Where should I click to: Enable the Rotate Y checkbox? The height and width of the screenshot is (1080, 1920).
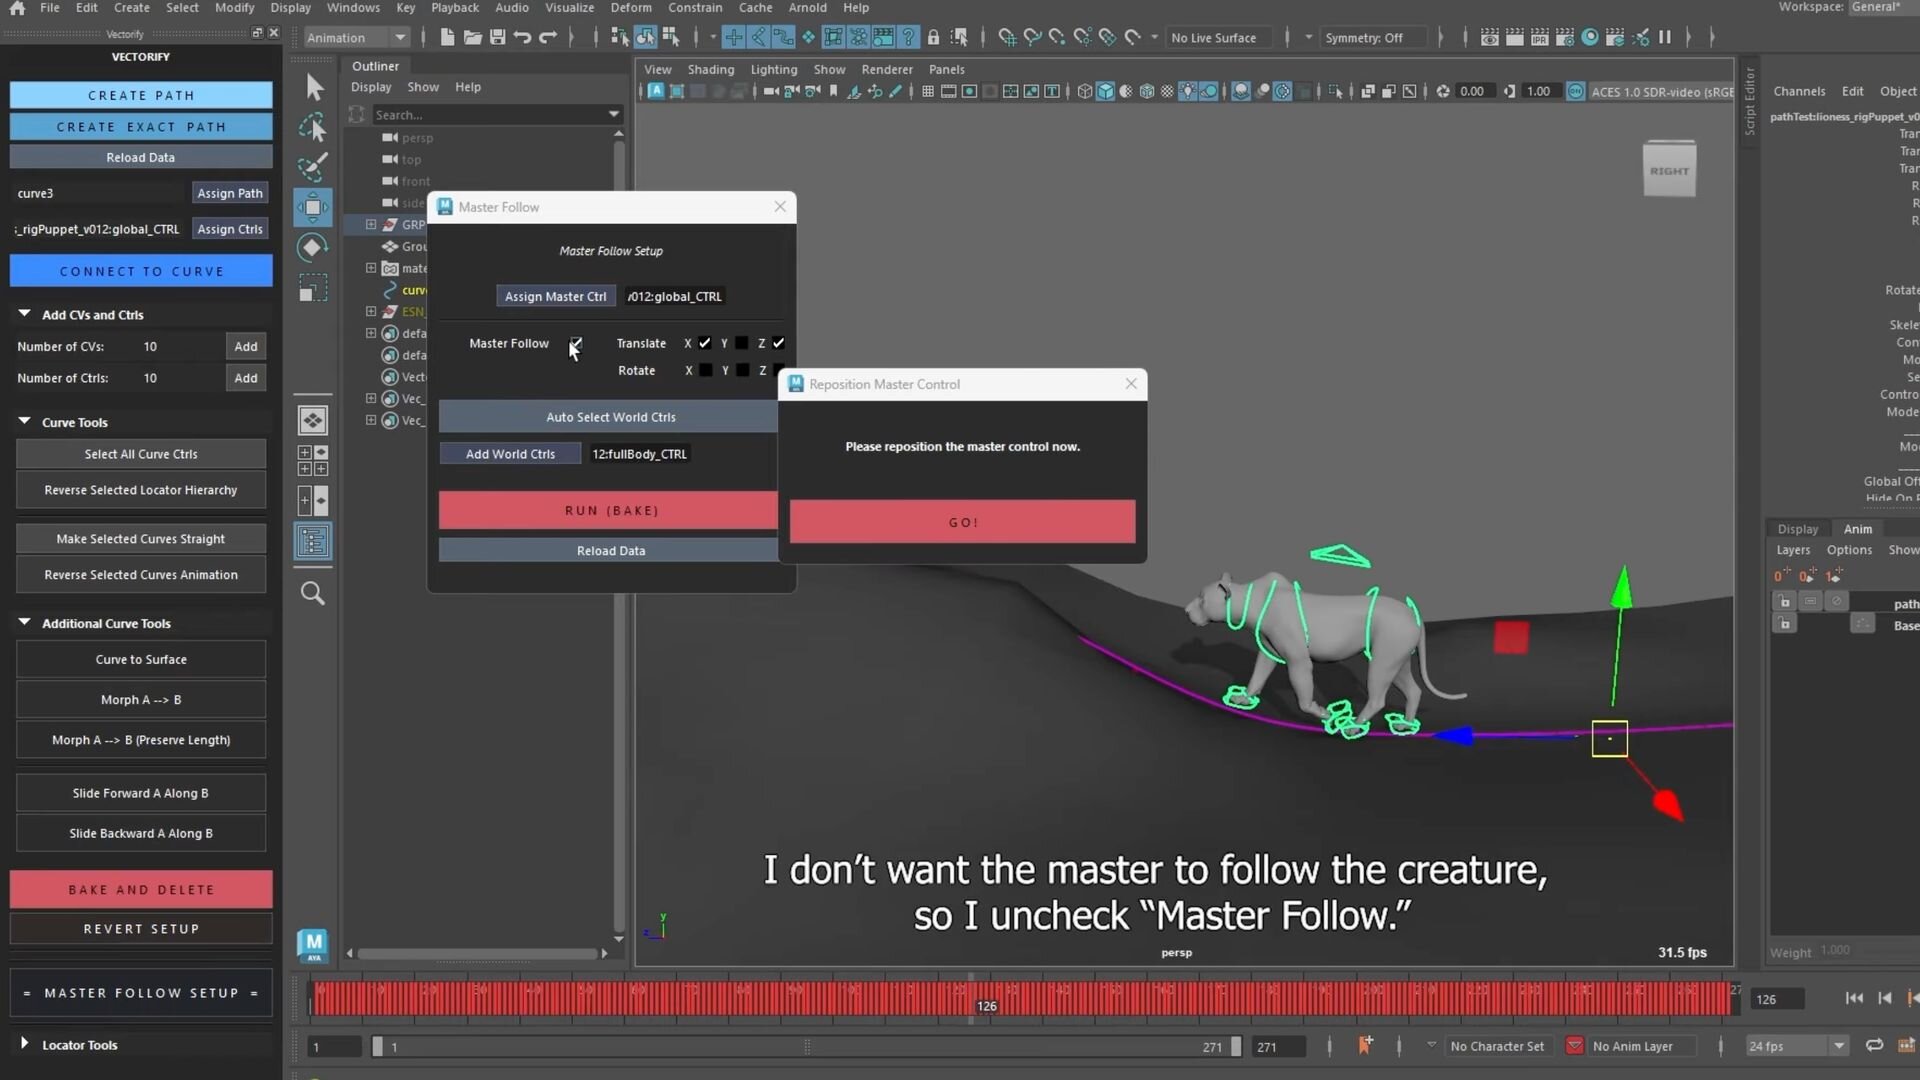pyautogui.click(x=742, y=370)
